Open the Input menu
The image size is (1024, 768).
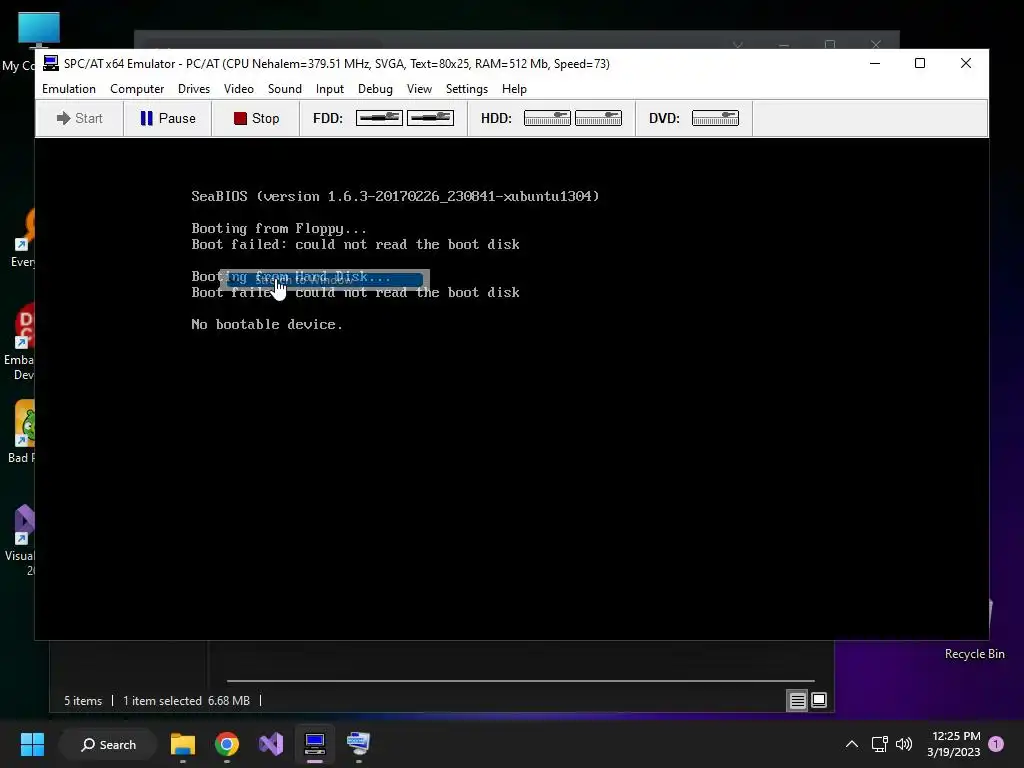[x=330, y=89]
